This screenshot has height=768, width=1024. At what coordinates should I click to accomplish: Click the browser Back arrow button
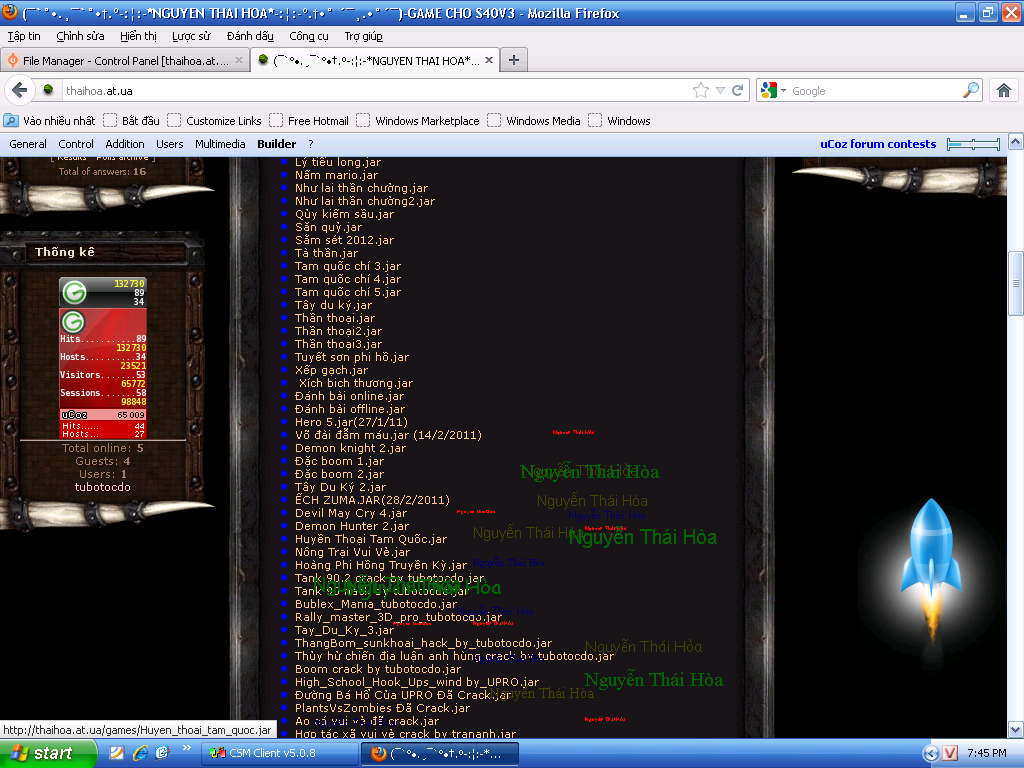tap(19, 90)
